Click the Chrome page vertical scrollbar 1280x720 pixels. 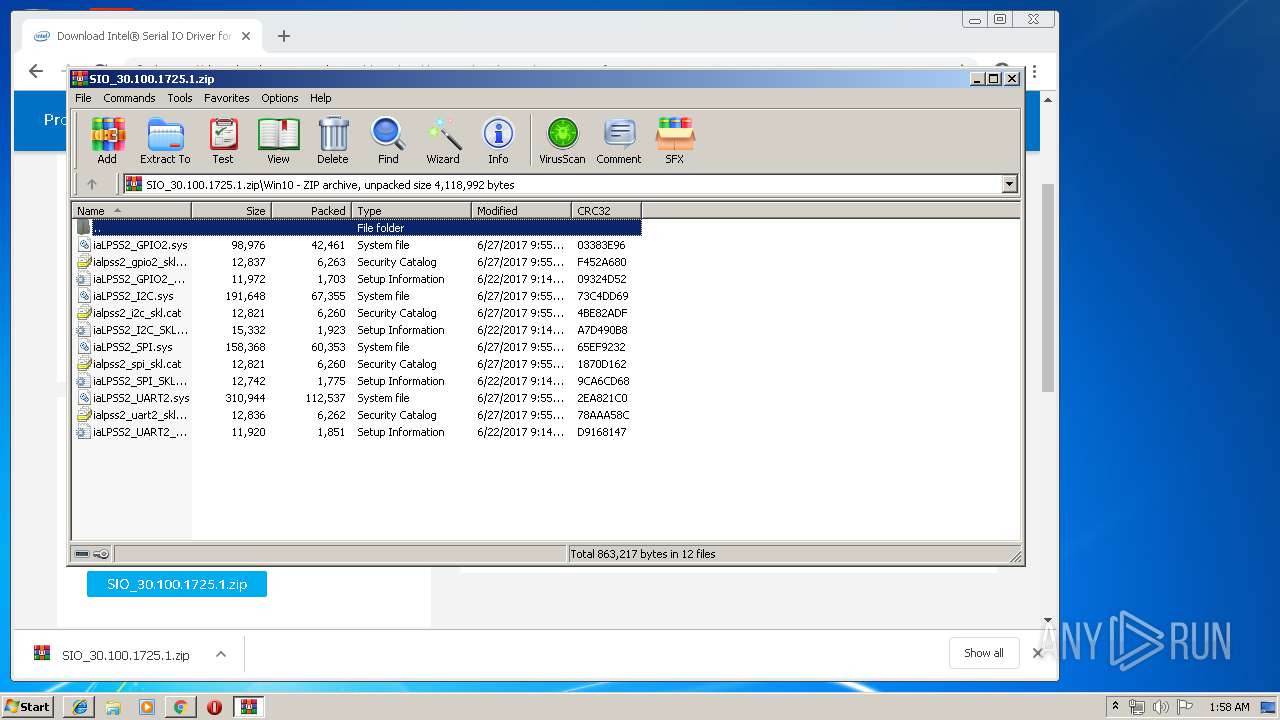point(1048,288)
